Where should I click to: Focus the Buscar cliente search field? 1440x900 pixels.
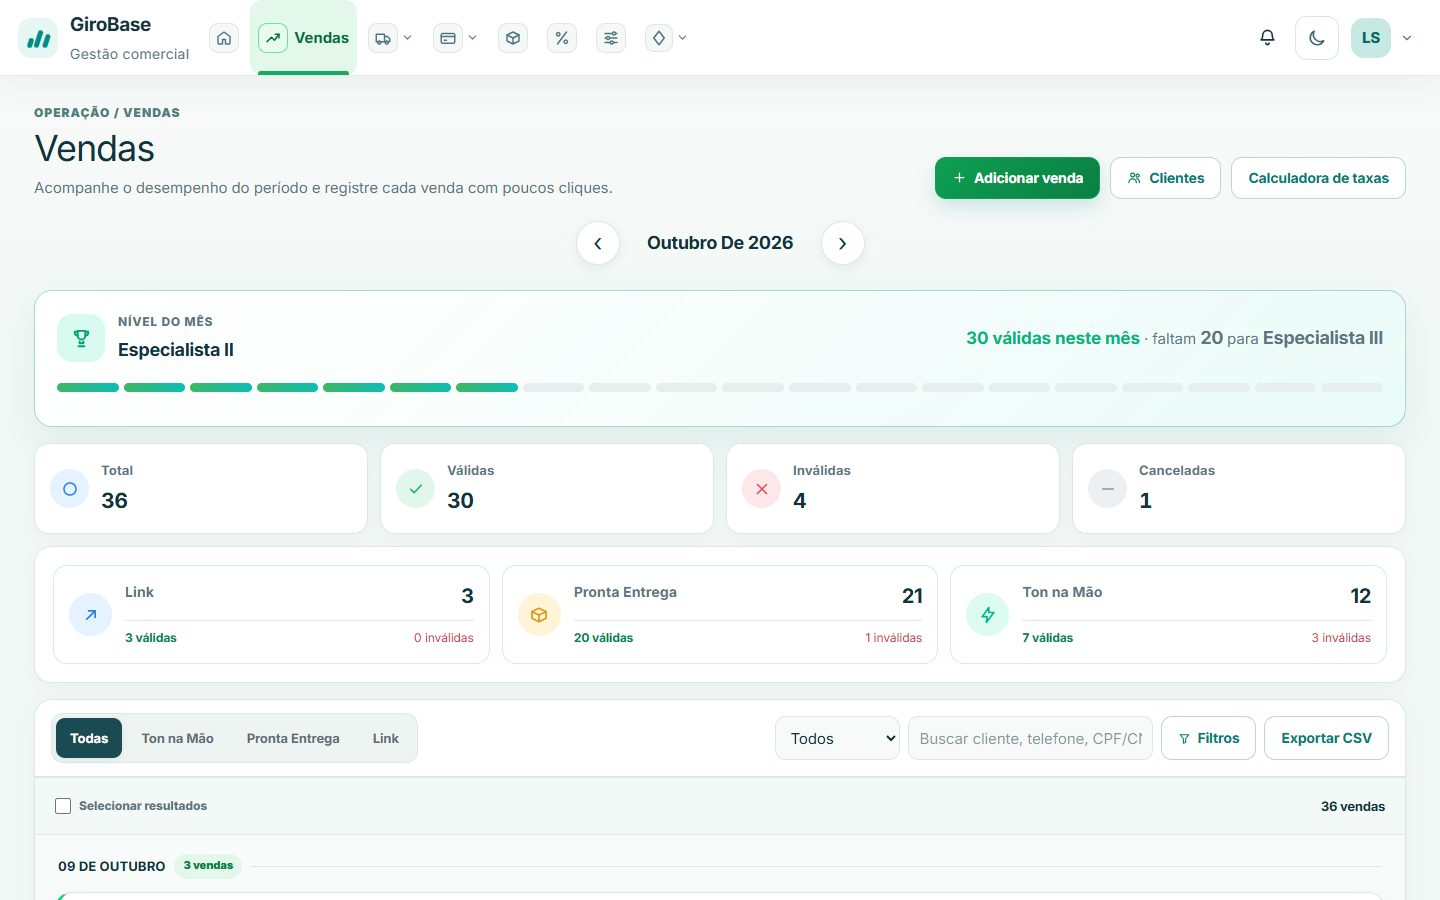(1030, 738)
